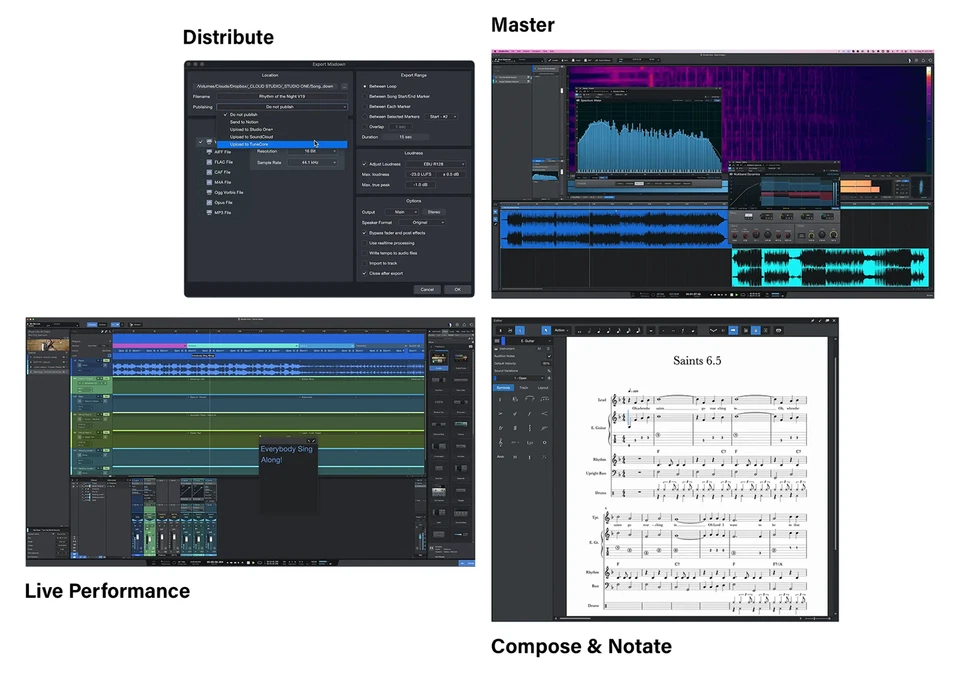Toggle the Adjust Loudness option
This screenshot has width=960, height=674.
click(365, 164)
